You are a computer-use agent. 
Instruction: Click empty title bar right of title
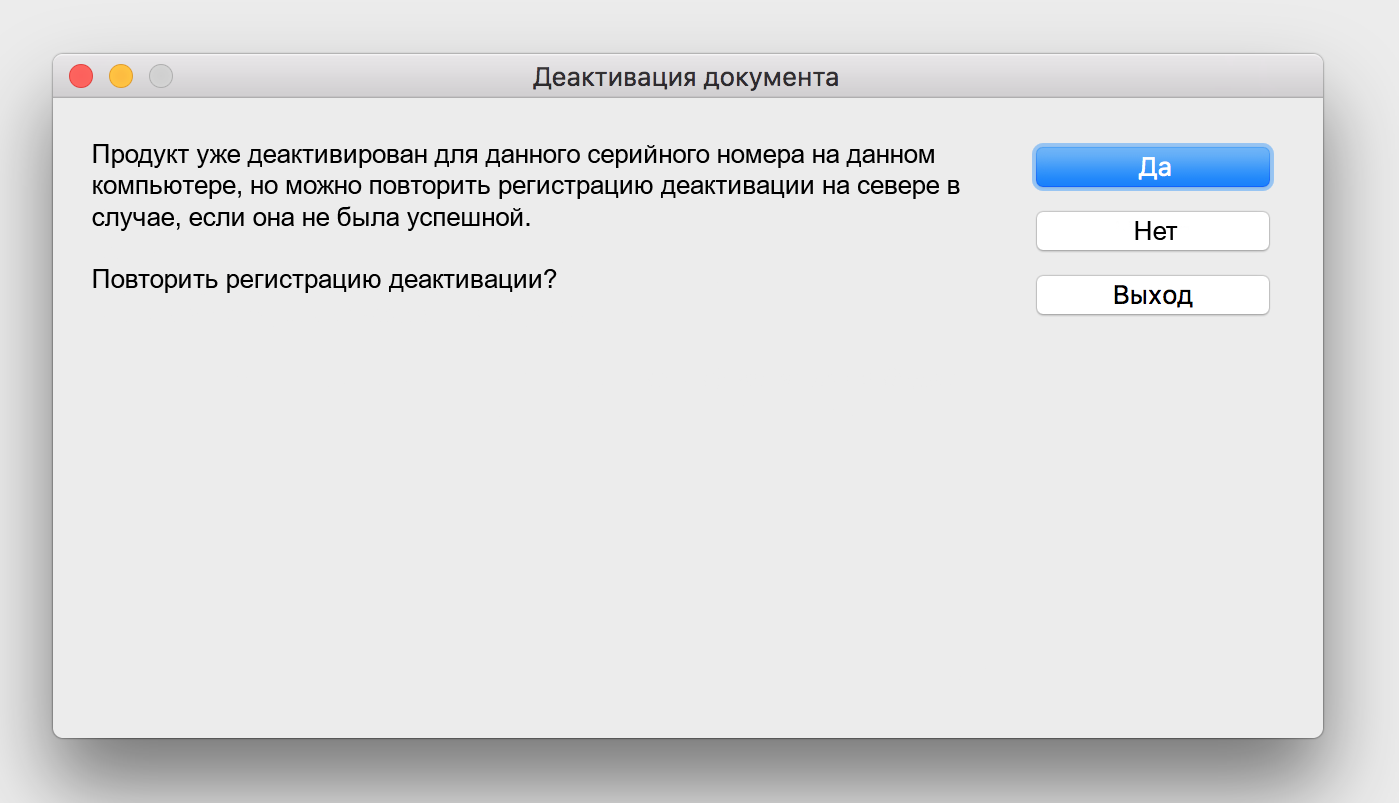click(1080, 76)
